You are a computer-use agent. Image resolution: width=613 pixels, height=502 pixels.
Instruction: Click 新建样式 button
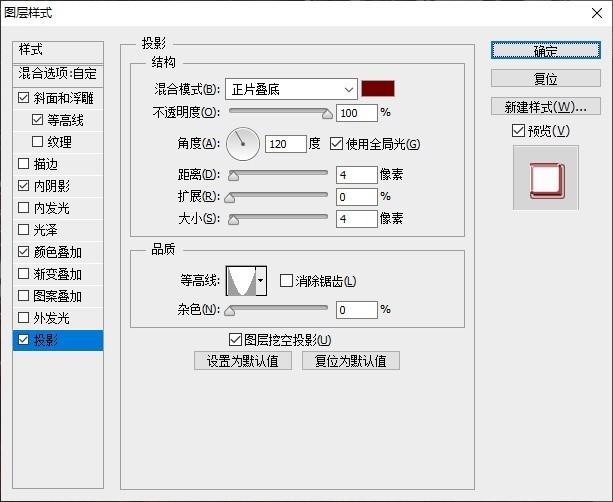[x=545, y=106]
